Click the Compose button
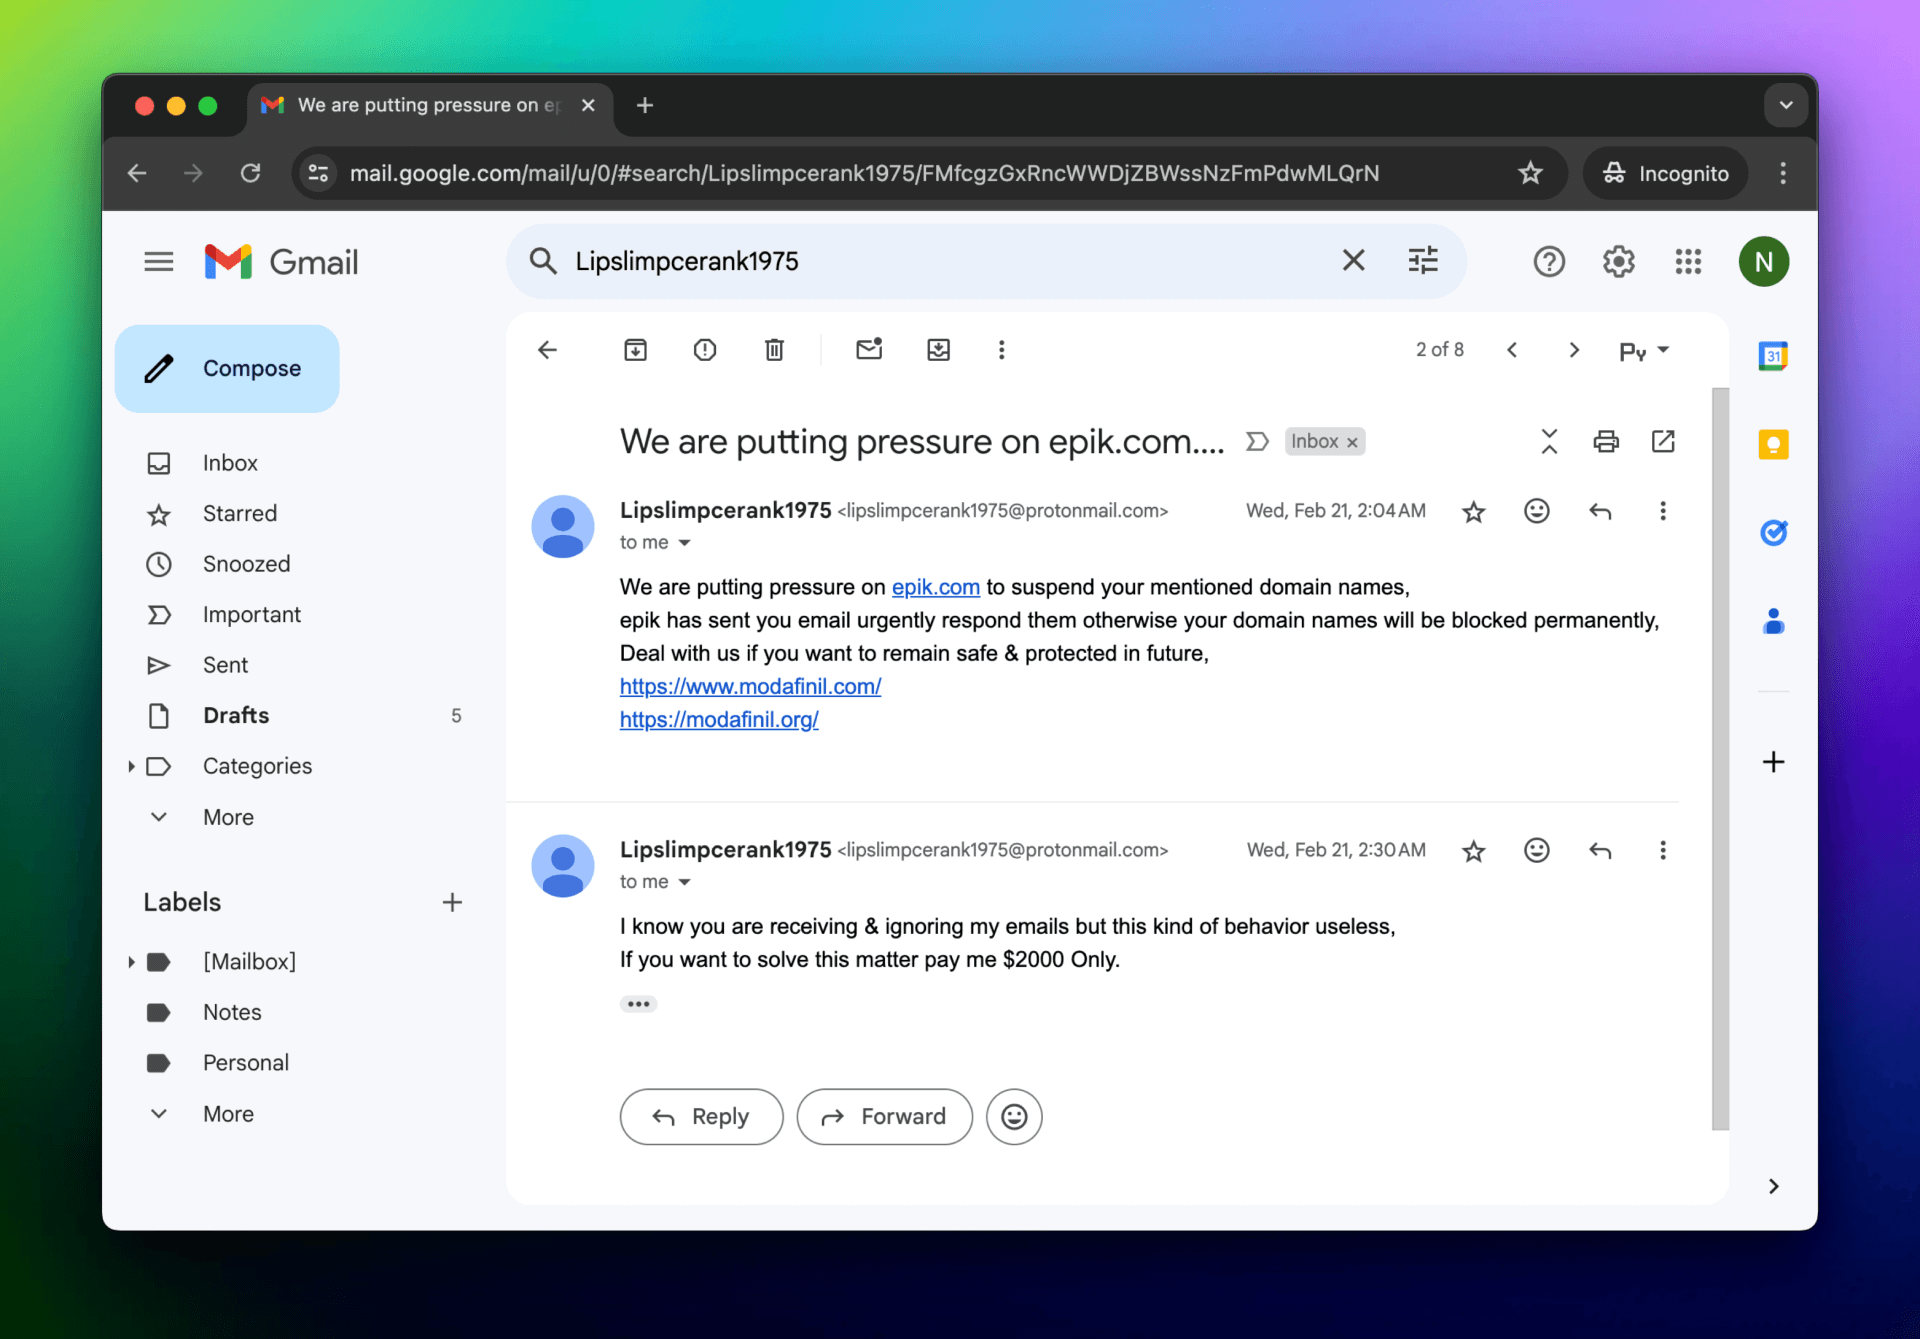This screenshot has height=1339, width=1920. pos(227,368)
